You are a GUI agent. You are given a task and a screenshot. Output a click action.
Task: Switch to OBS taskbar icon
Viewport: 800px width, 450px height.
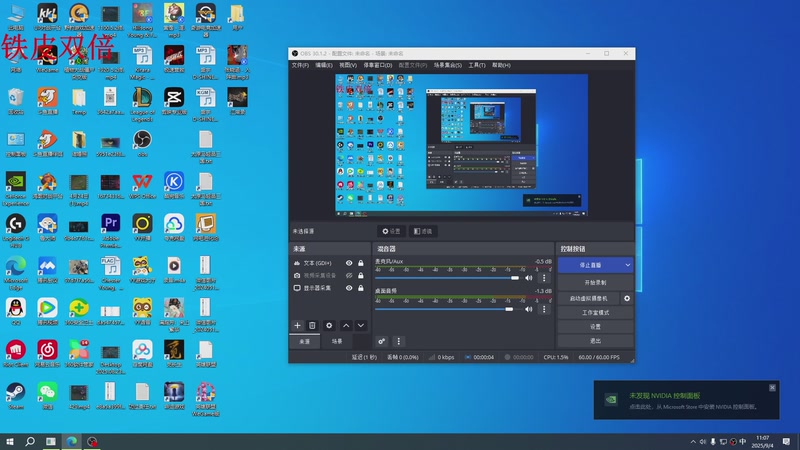tap(92, 441)
